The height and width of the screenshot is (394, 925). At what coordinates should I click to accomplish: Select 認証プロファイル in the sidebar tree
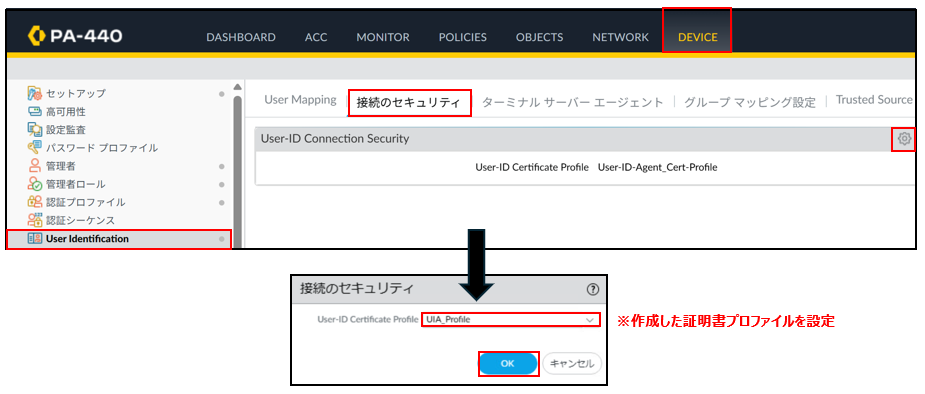[x=86, y=202]
